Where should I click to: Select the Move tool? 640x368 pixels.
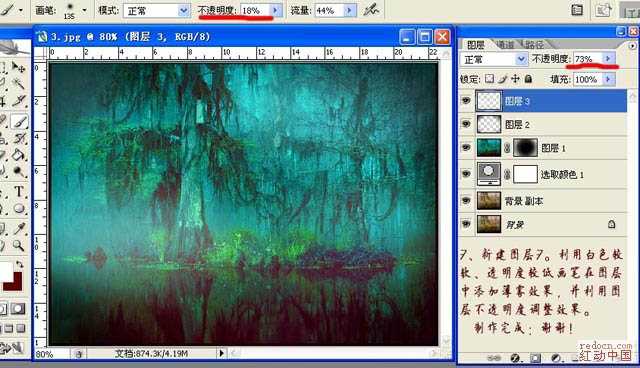18,67
